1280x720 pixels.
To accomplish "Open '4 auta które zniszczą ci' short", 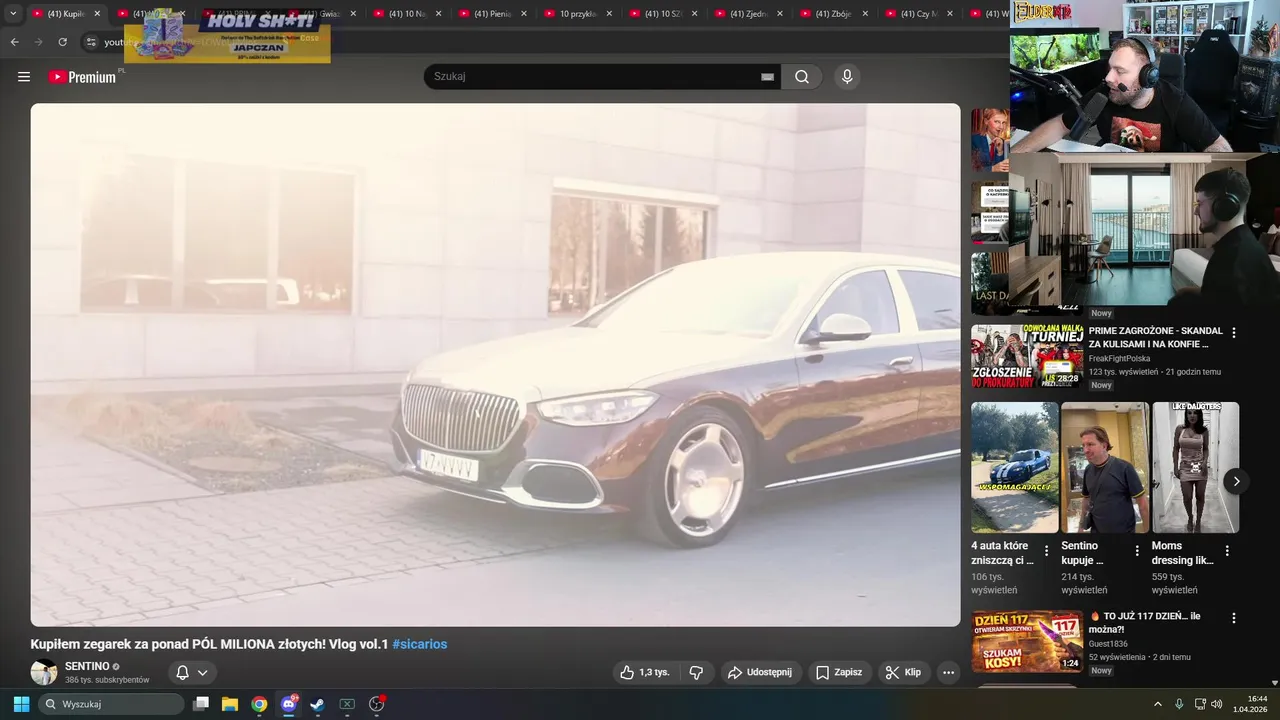I will tap(1014, 467).
